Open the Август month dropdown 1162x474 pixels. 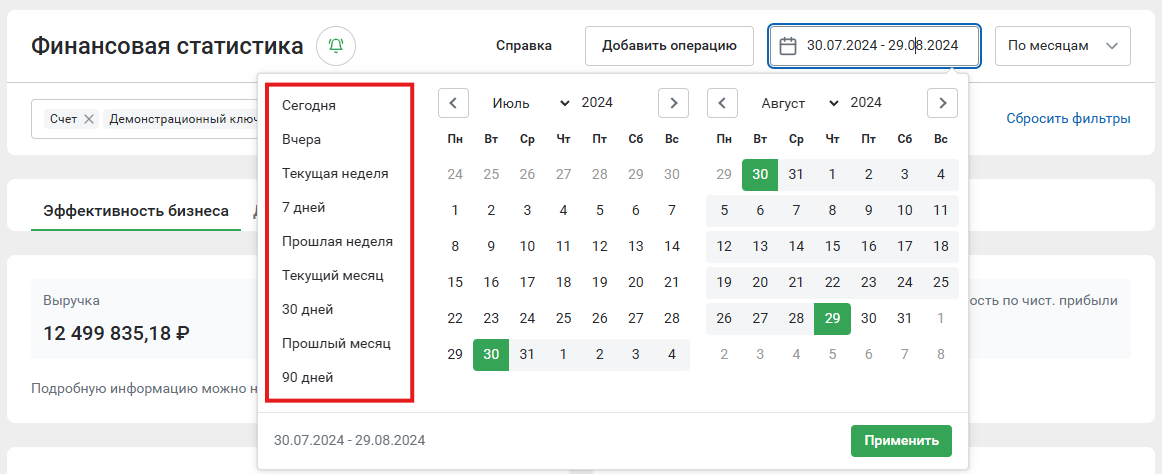pos(800,103)
